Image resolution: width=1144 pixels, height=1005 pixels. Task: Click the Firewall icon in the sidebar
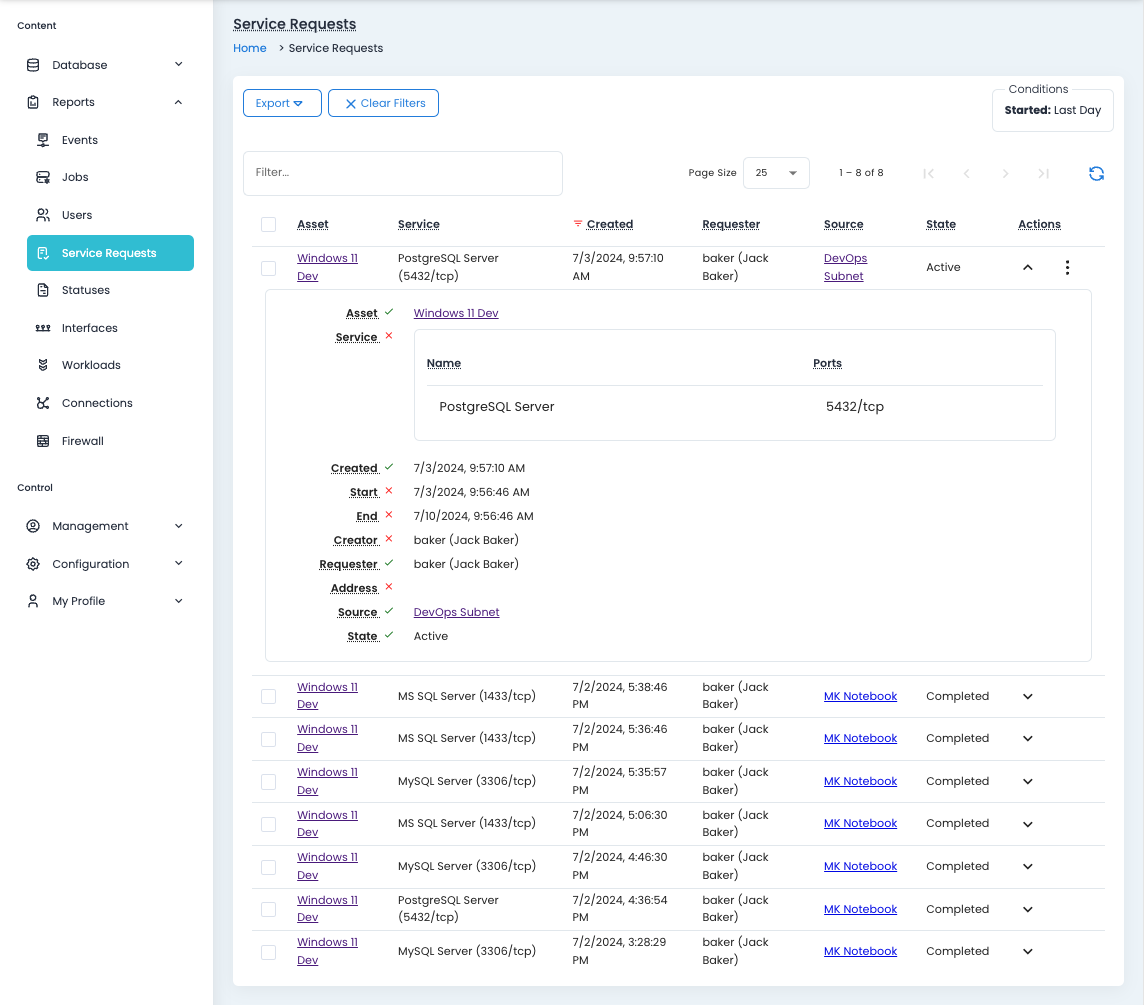coord(43,441)
